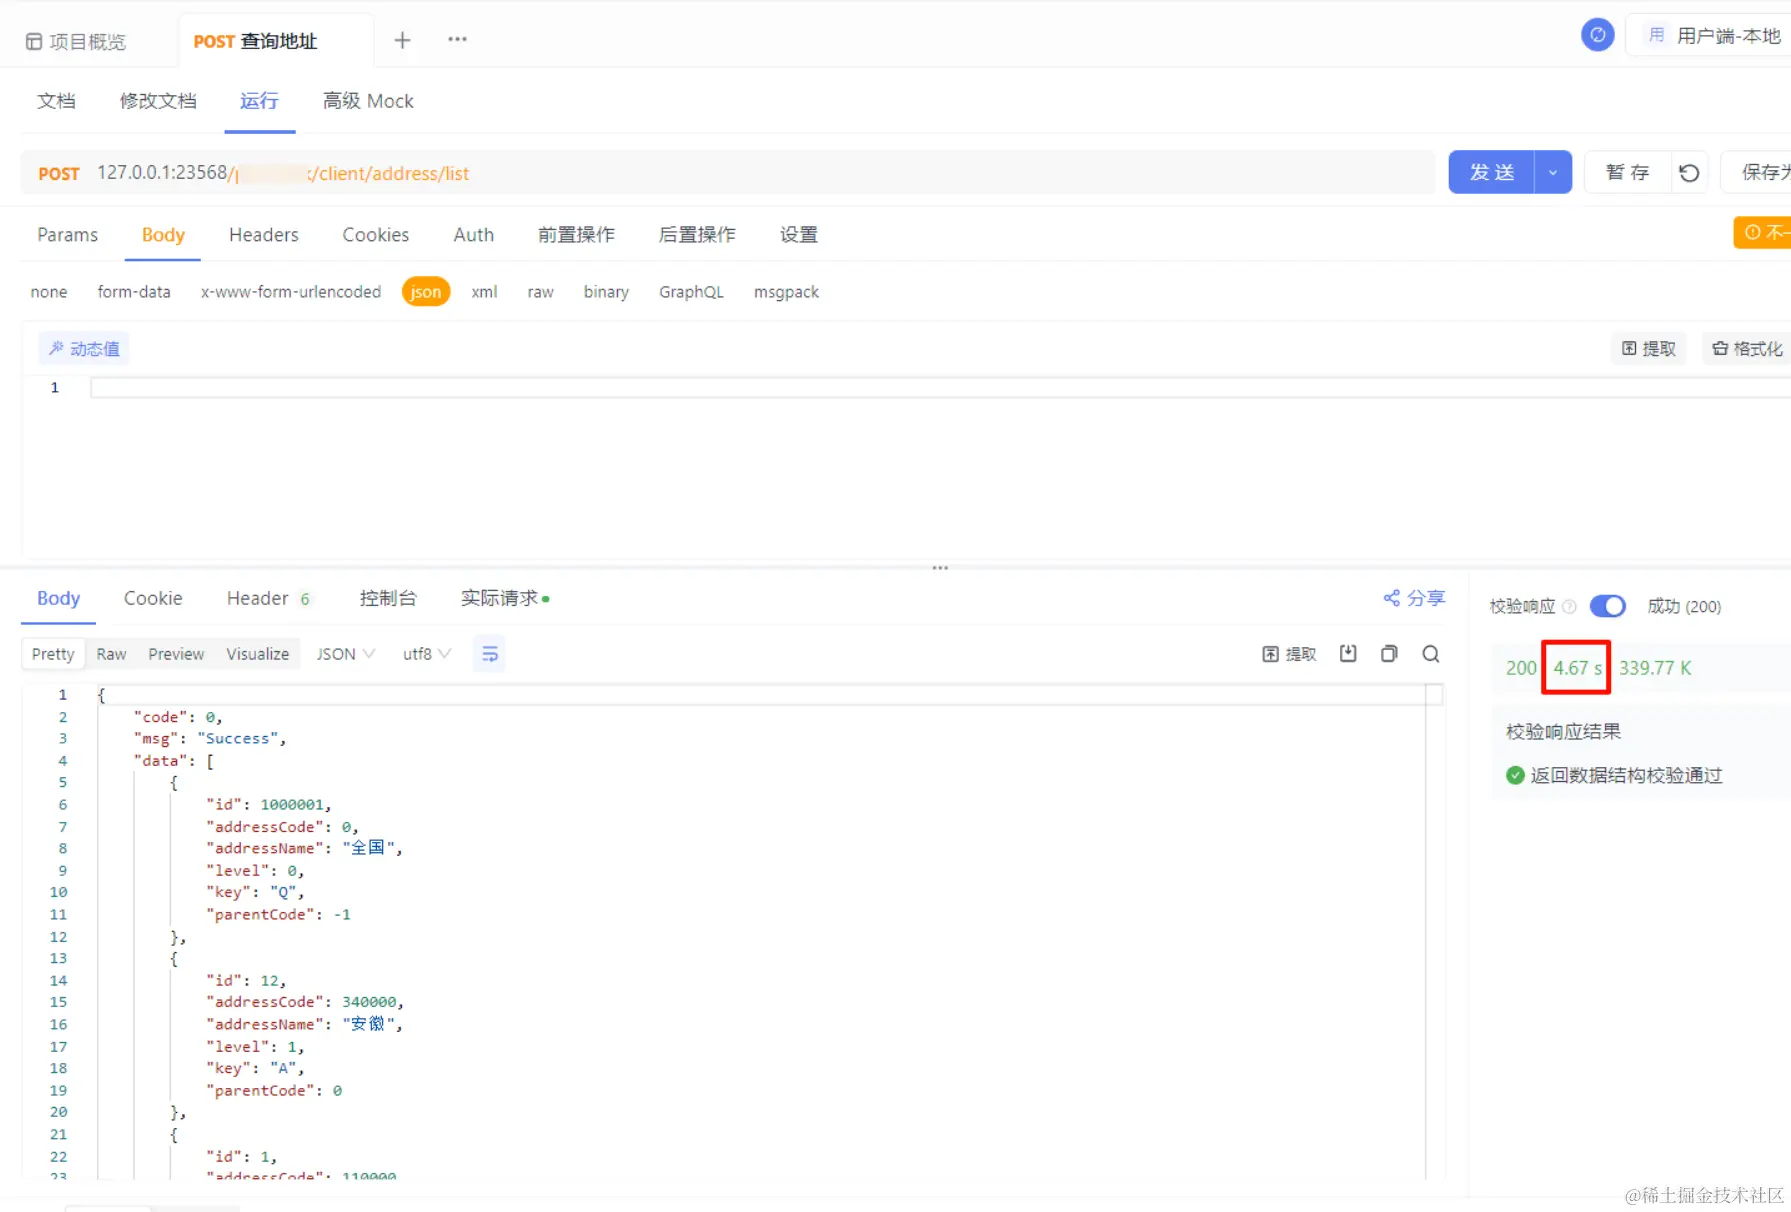Viewport: 1791px width, 1212px height.
Task: Toggle line wrapping in the response viewer
Action: point(490,653)
